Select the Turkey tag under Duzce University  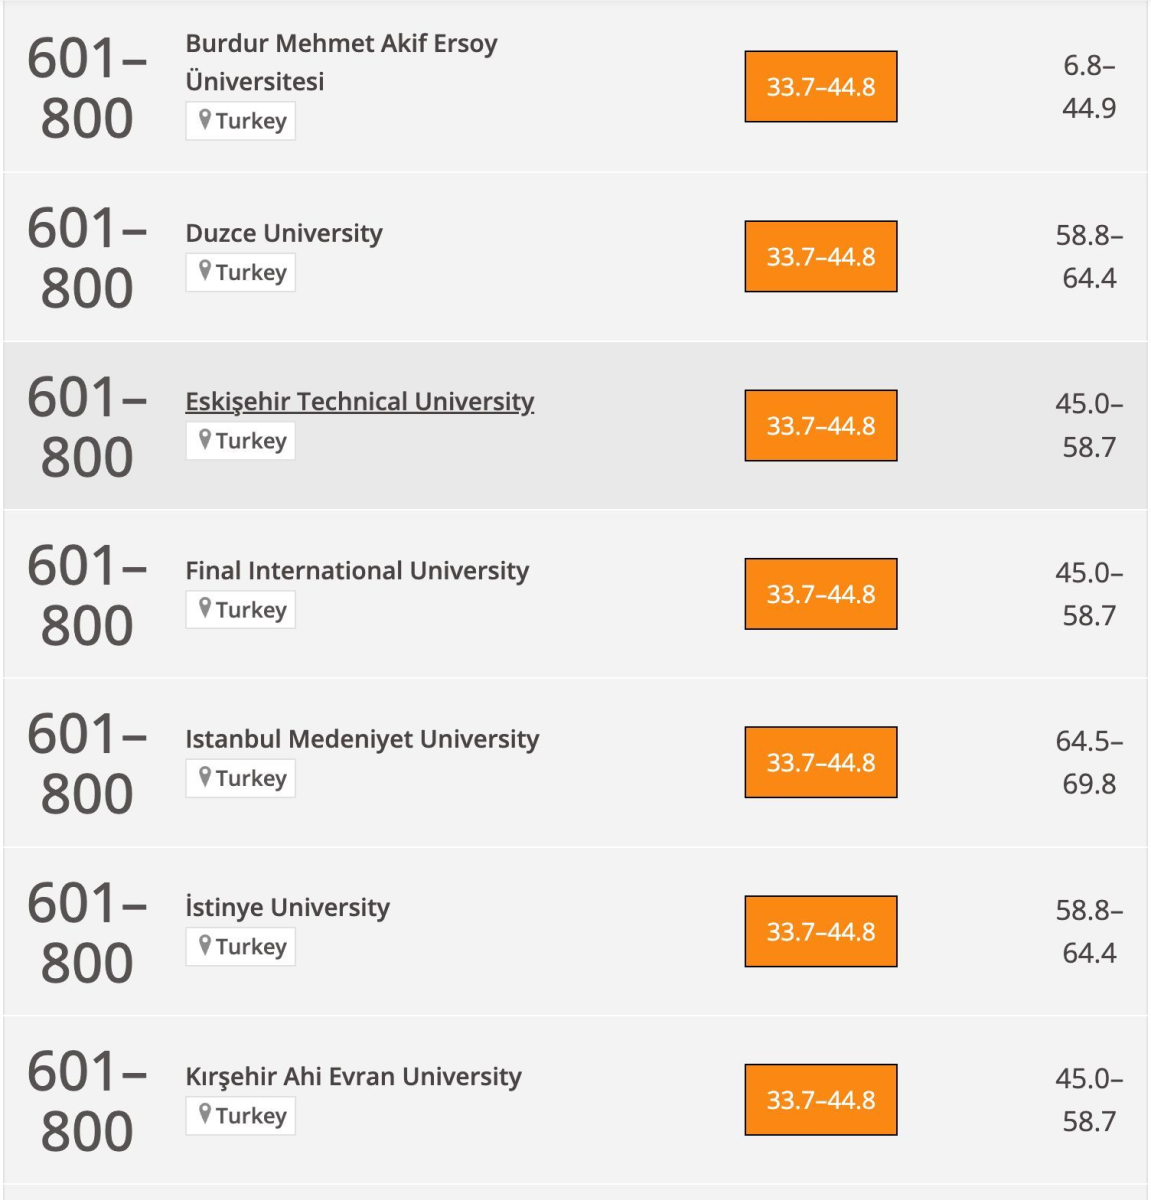(240, 272)
